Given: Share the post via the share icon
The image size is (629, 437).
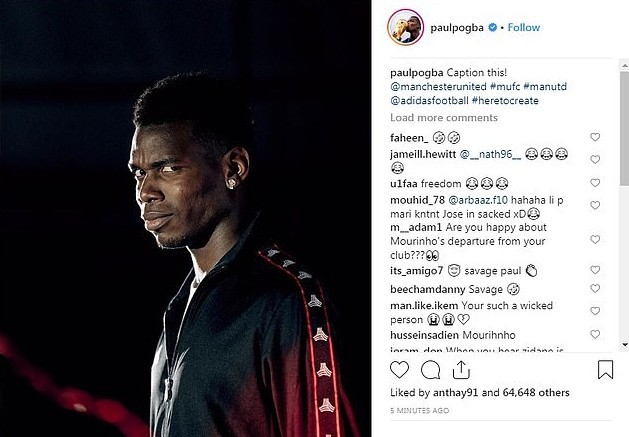Looking at the screenshot, I should (x=461, y=370).
